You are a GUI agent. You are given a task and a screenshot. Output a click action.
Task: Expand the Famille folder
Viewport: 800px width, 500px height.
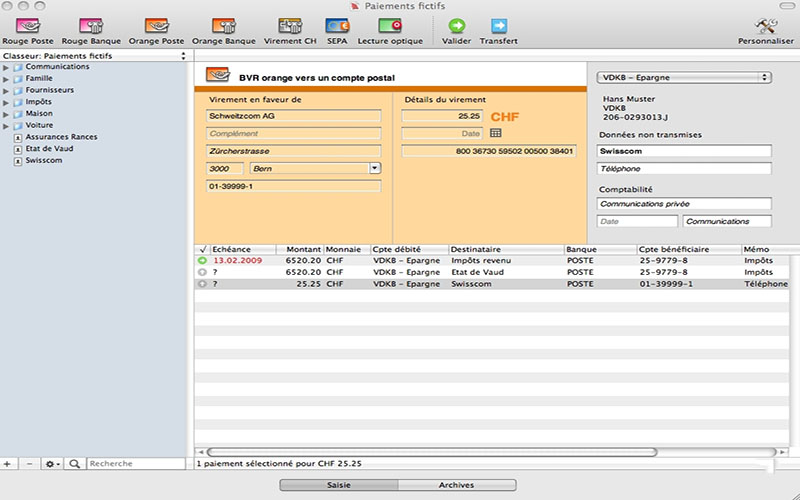click(6, 79)
